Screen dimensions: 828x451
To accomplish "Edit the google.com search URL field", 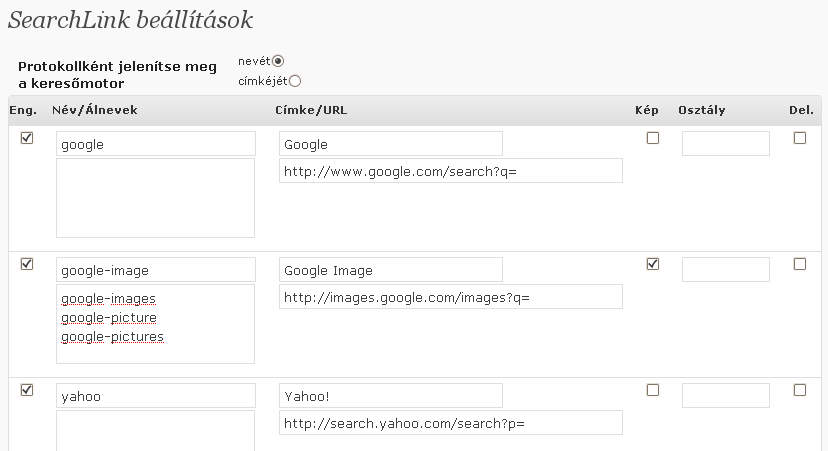I will pyautogui.click(x=450, y=171).
